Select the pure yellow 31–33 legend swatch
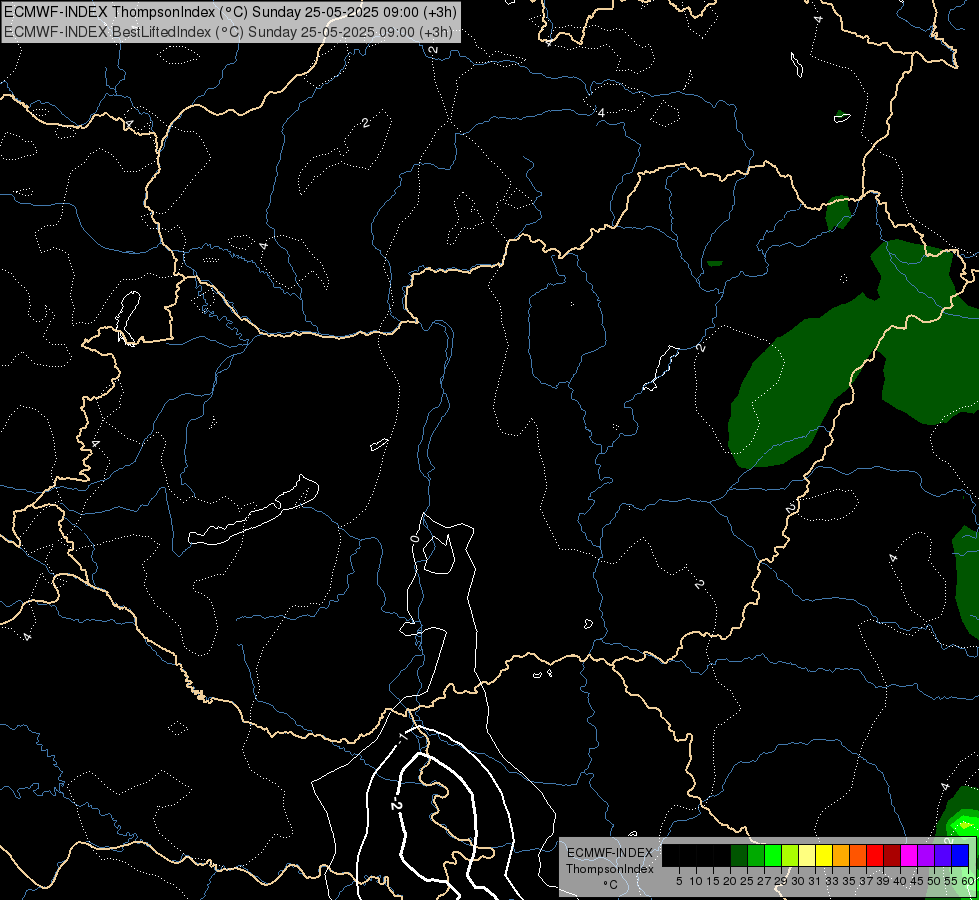Viewport: 979px width, 900px height. pyautogui.click(x=824, y=855)
